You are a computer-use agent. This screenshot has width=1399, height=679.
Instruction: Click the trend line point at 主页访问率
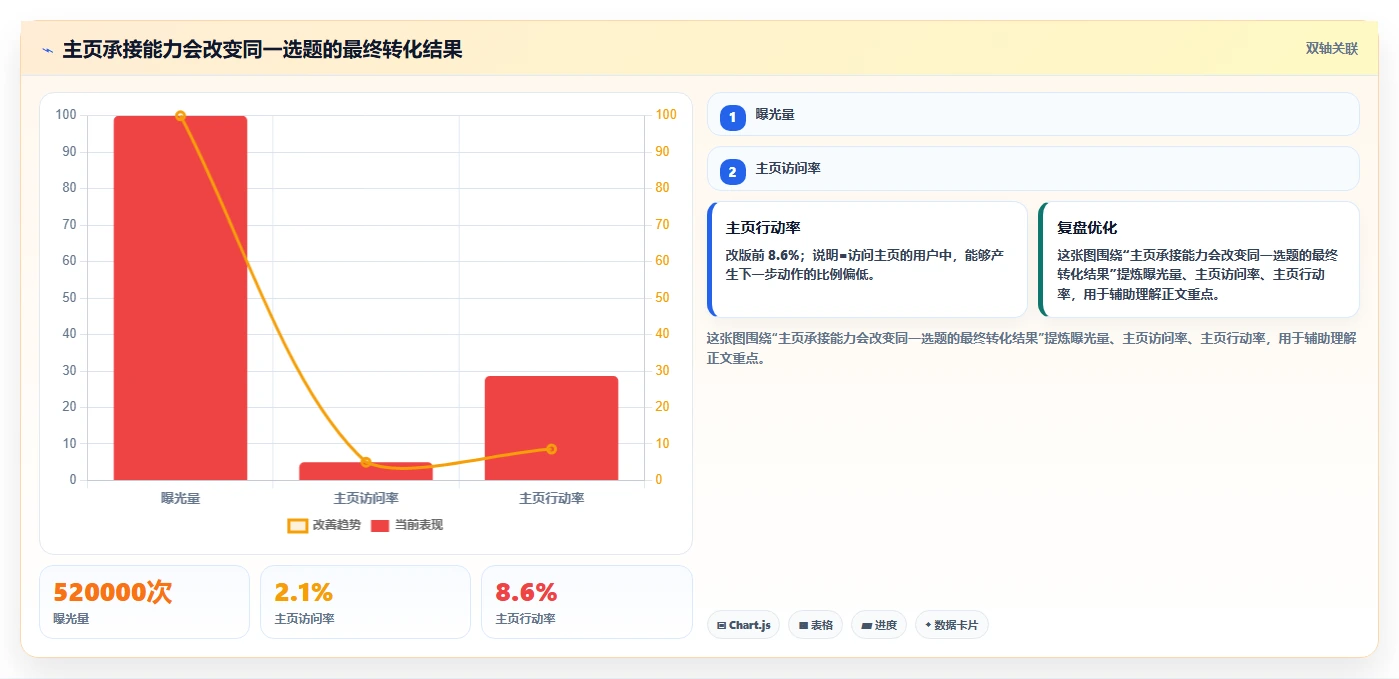pyautogui.click(x=366, y=462)
